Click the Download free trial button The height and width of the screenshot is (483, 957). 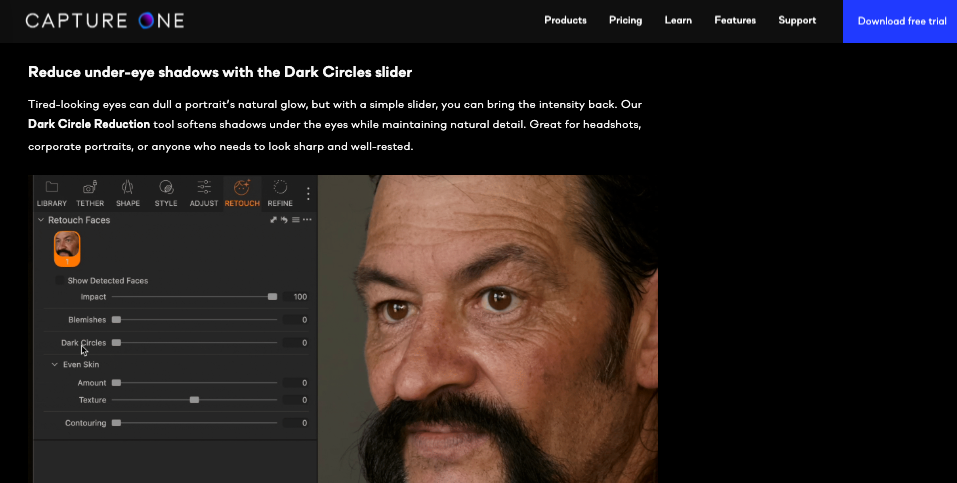[x=900, y=21]
